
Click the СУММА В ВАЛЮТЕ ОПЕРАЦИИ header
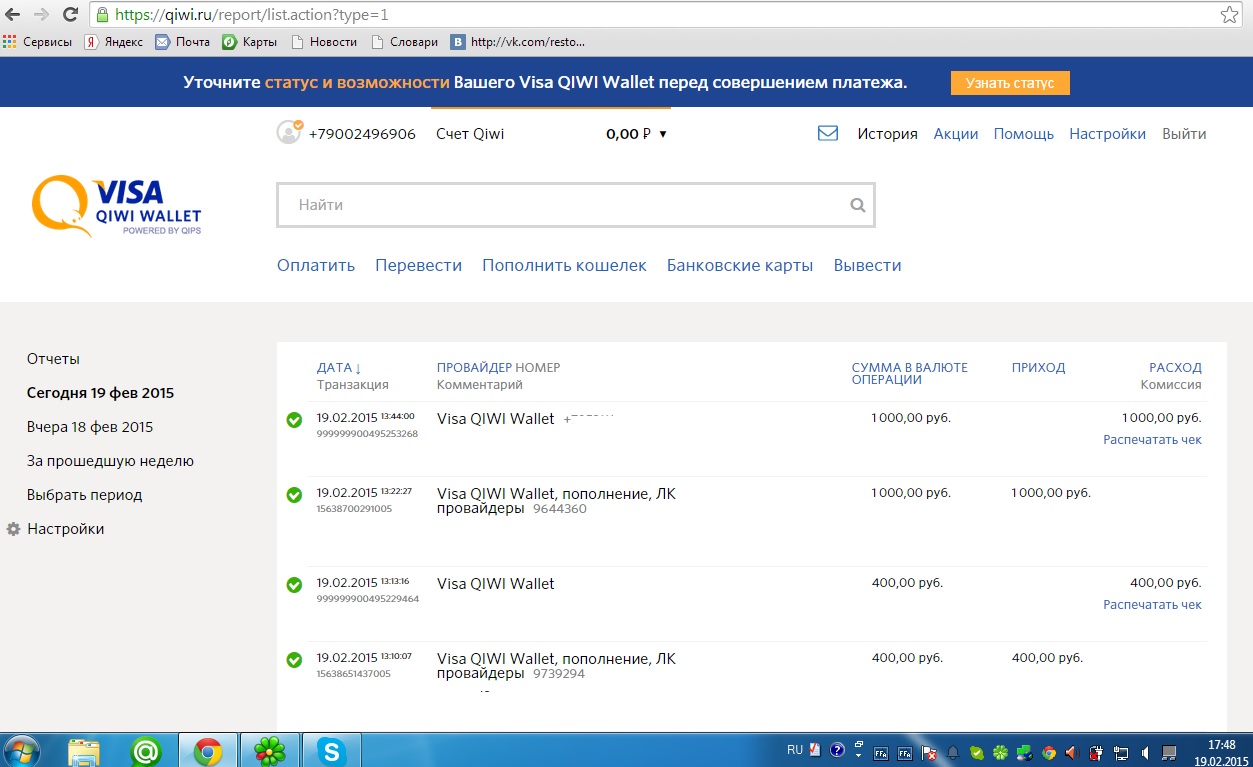tap(910, 373)
